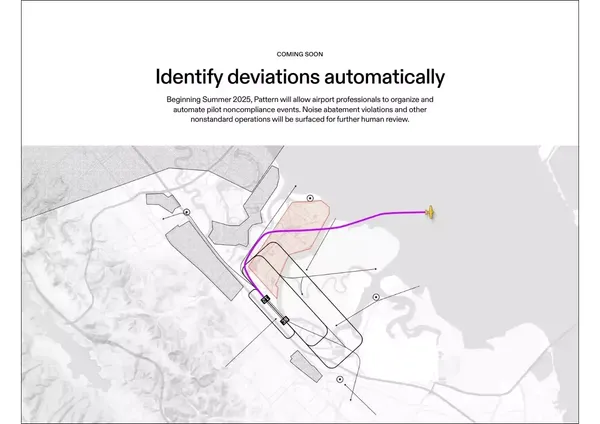Click the "COMING SOON" label
This screenshot has height=424, width=600.
[x=300, y=54]
